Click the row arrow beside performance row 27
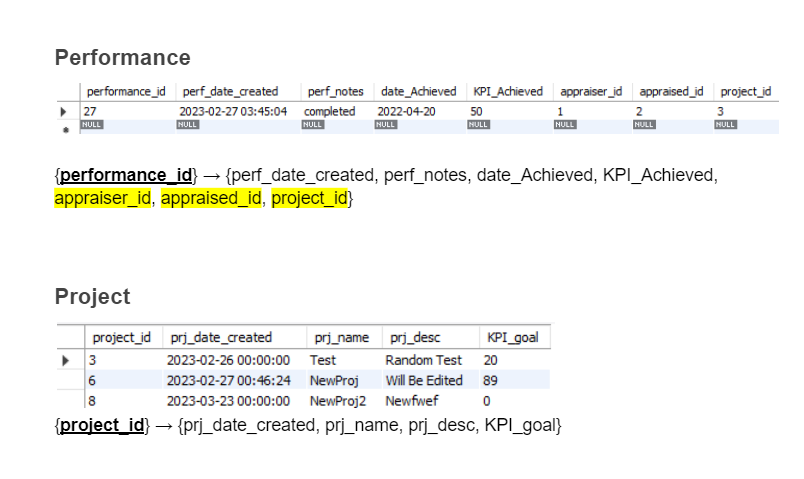 (64, 111)
